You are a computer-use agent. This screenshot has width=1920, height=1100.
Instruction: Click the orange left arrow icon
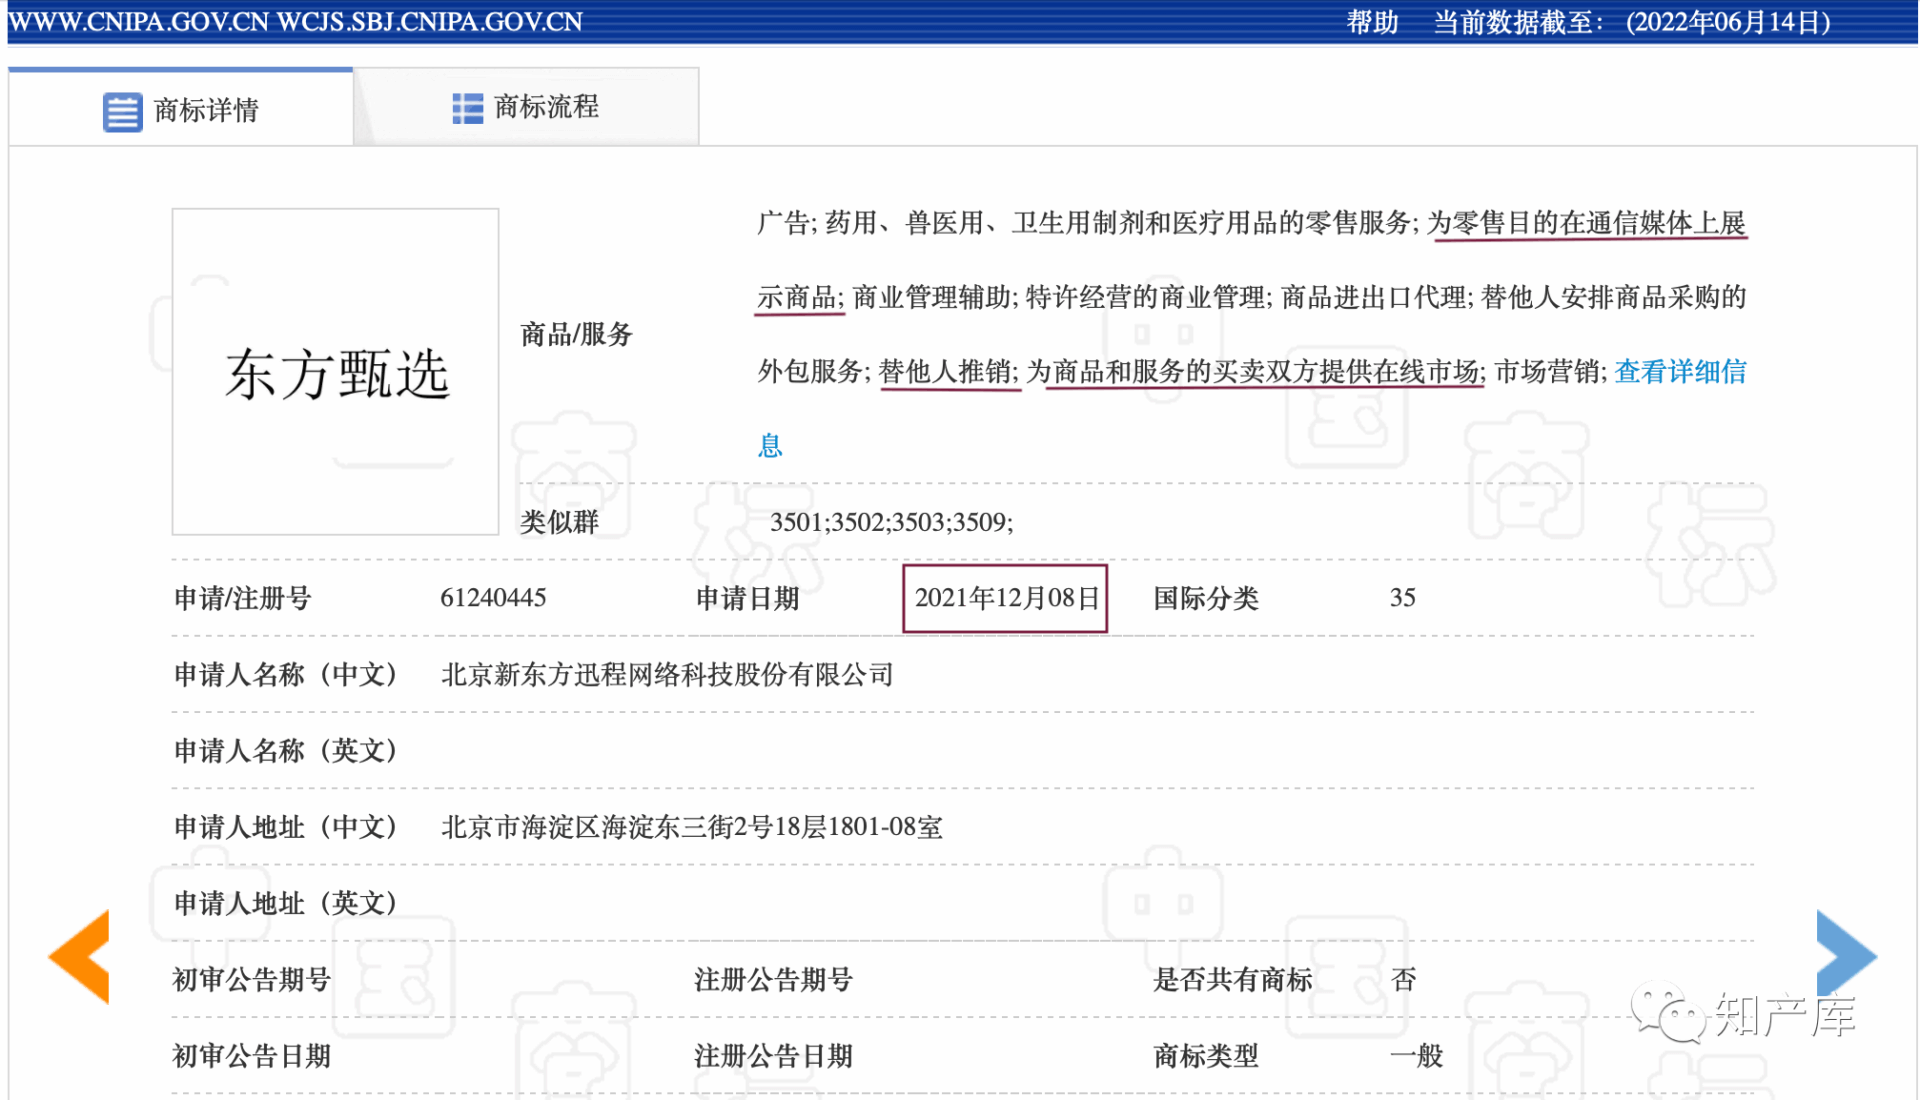[x=80, y=957]
